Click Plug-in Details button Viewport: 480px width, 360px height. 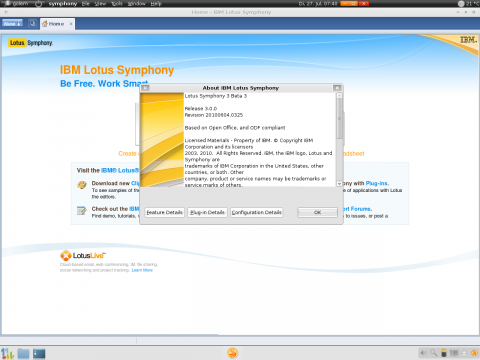(x=207, y=212)
